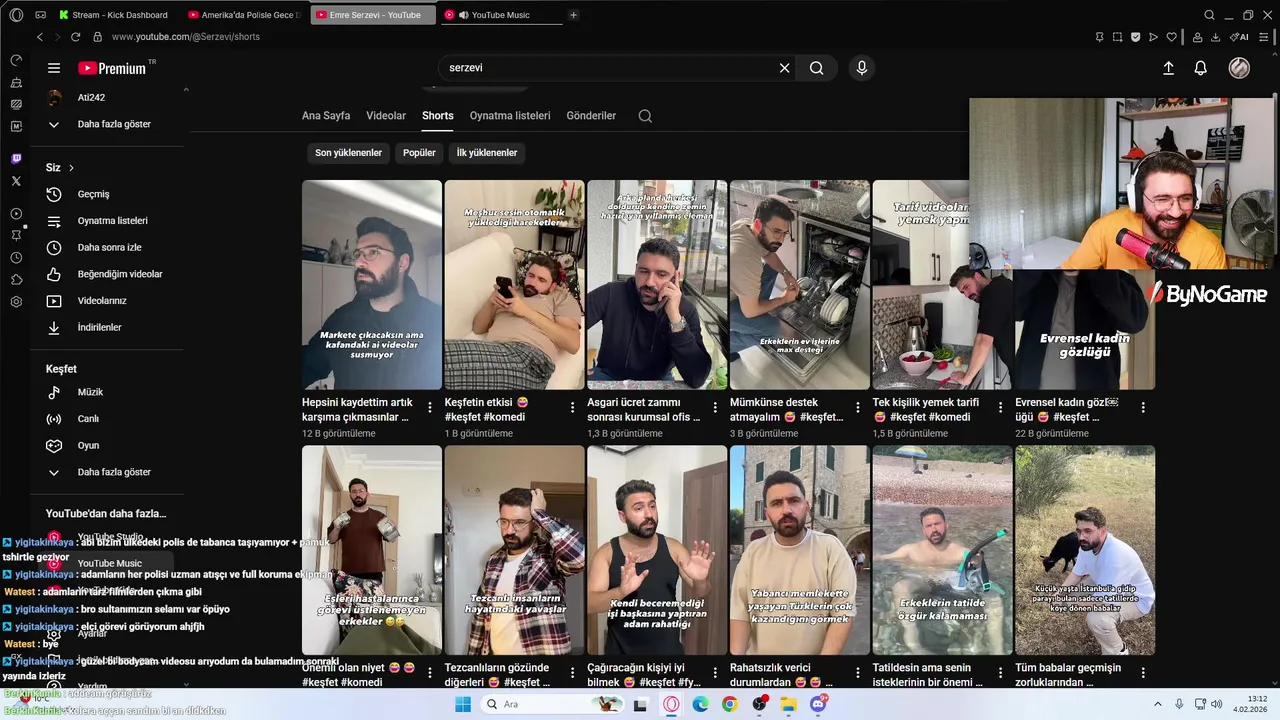Click the Windows taskbar search box

[x=552, y=704]
